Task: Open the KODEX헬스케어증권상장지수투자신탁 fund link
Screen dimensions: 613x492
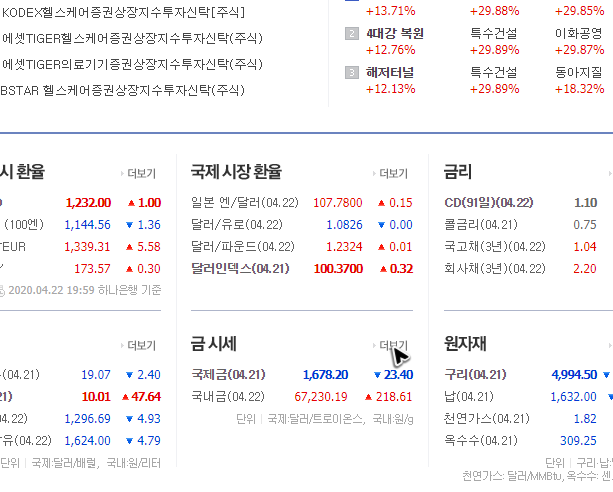Action: [123, 13]
